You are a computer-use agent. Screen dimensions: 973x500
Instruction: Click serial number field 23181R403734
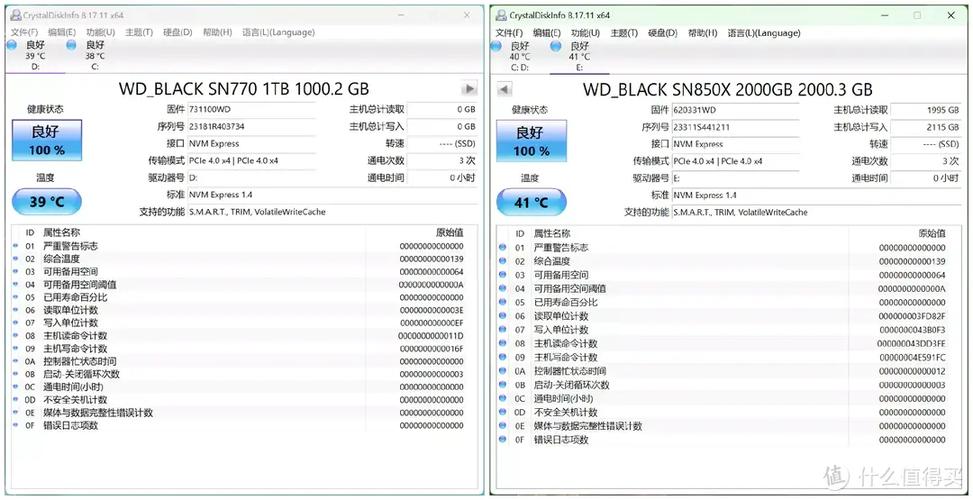coord(251,126)
